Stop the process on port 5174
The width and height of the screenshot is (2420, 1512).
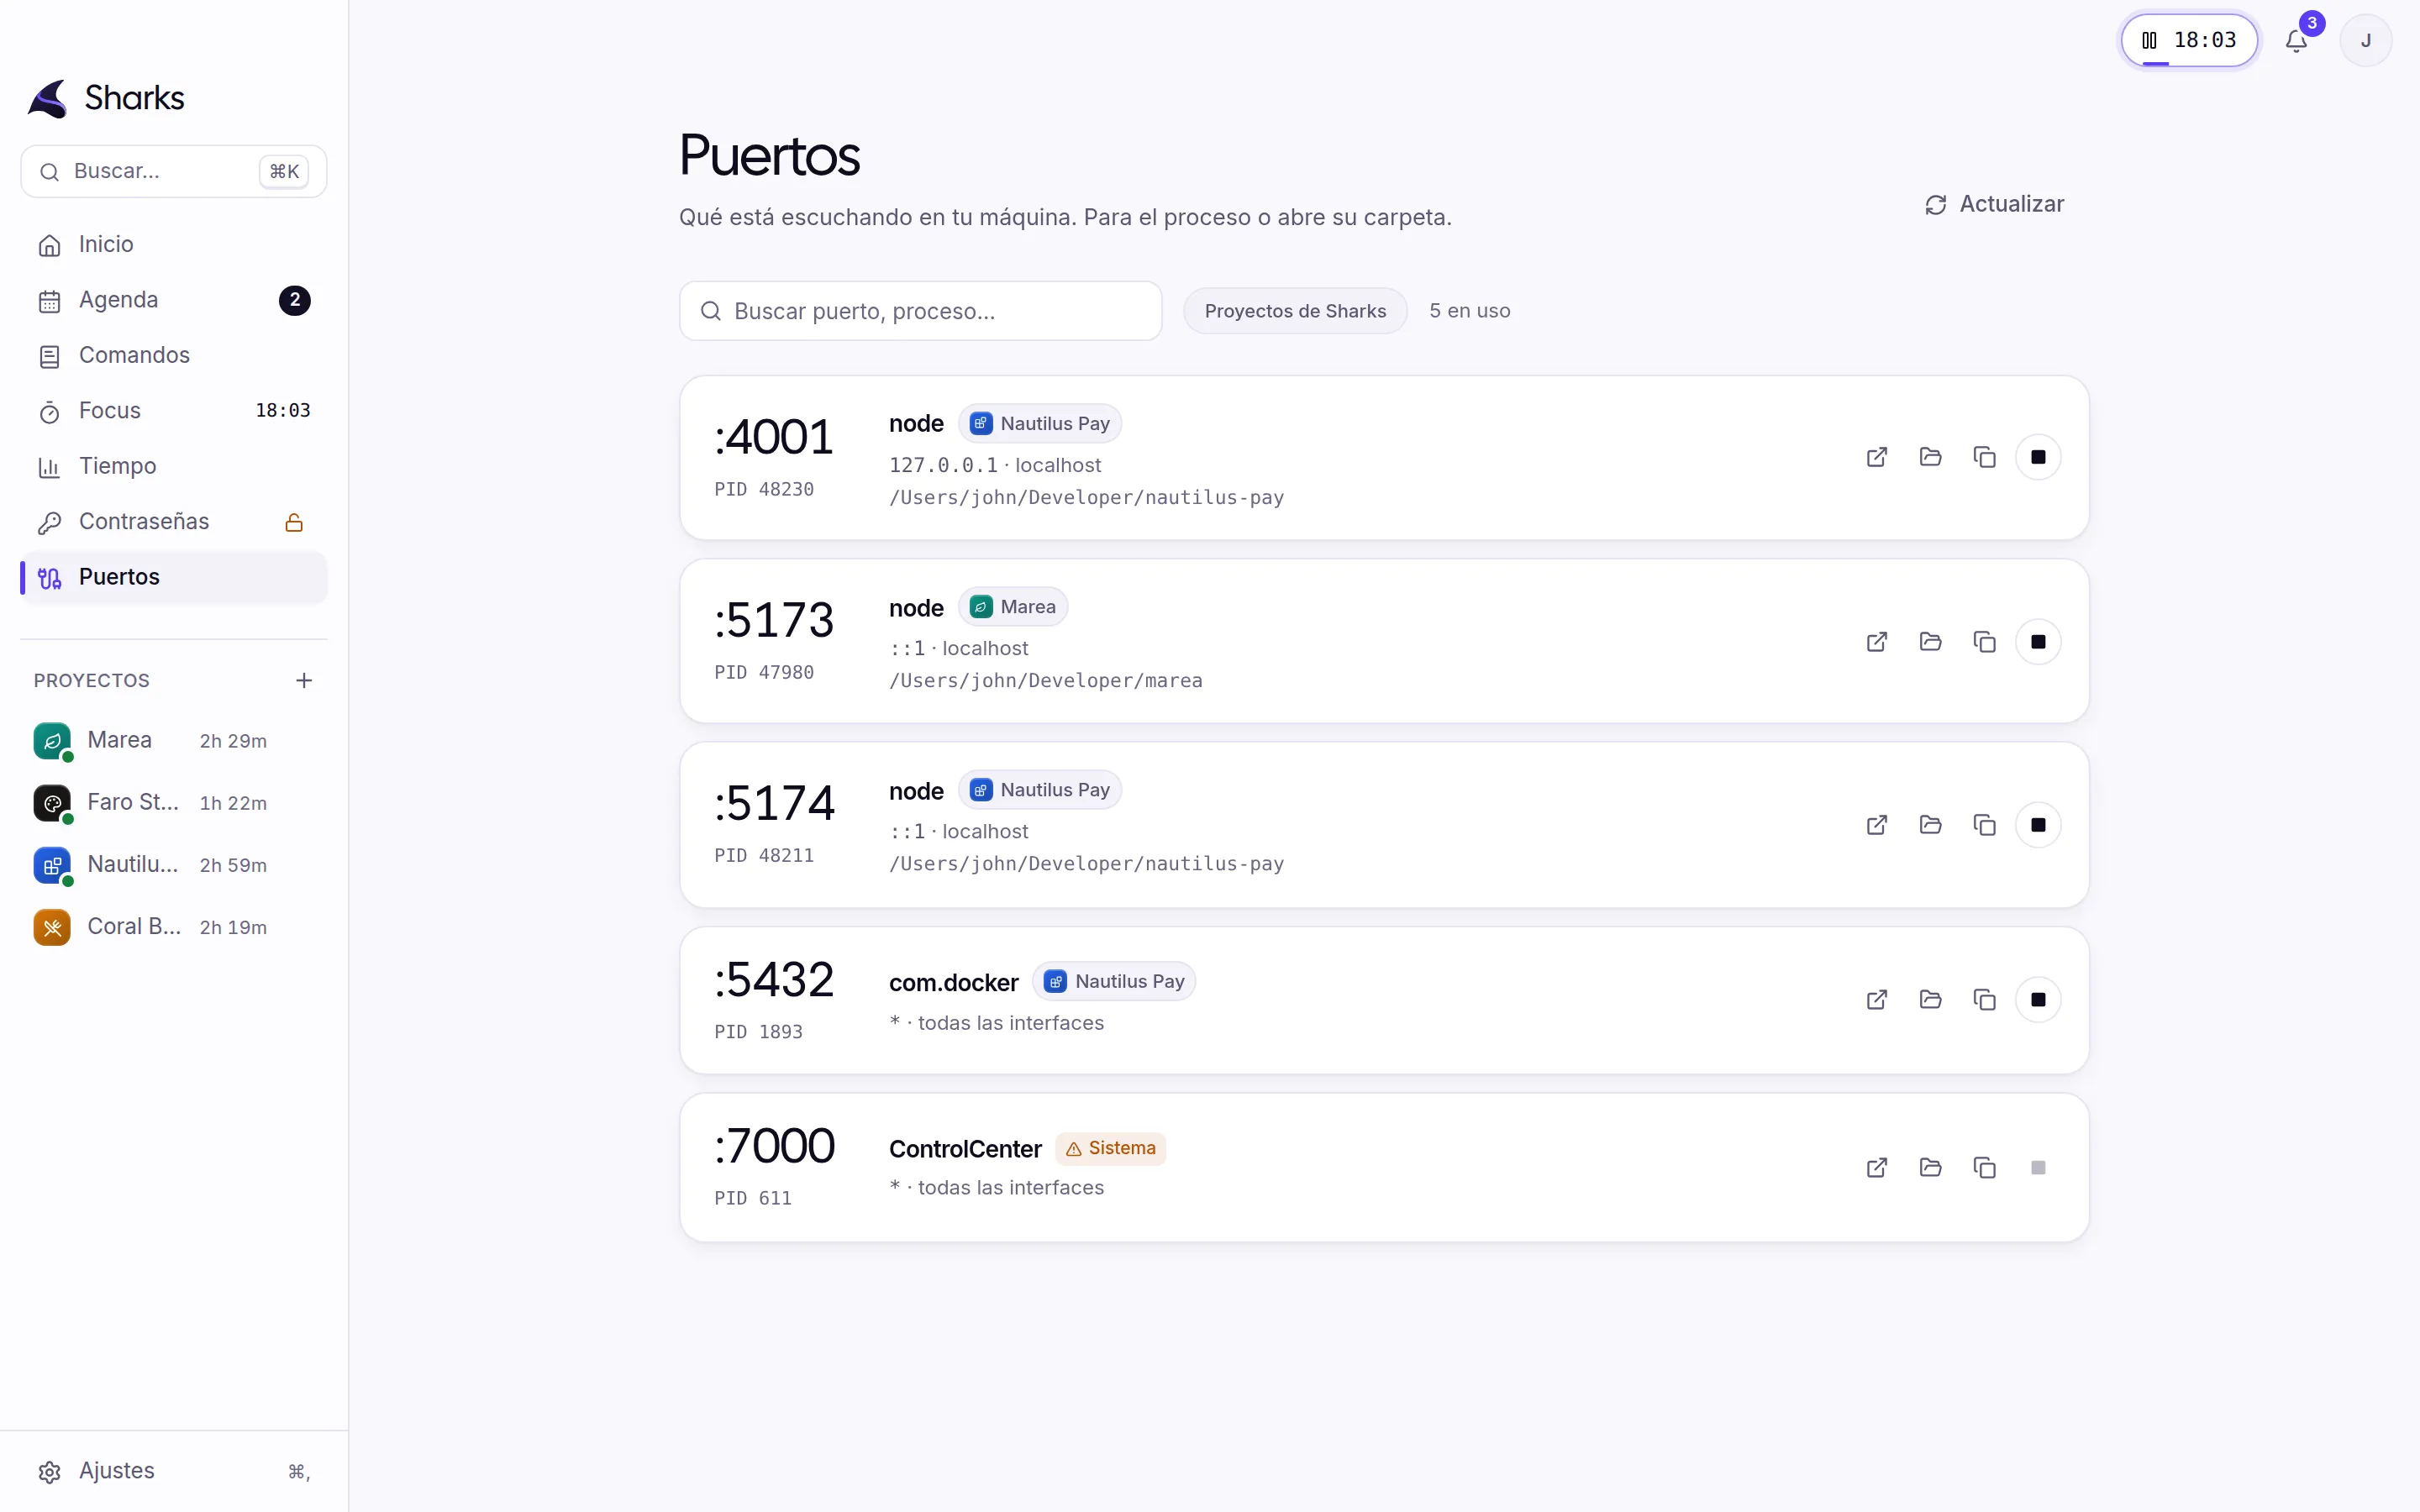click(x=2038, y=825)
